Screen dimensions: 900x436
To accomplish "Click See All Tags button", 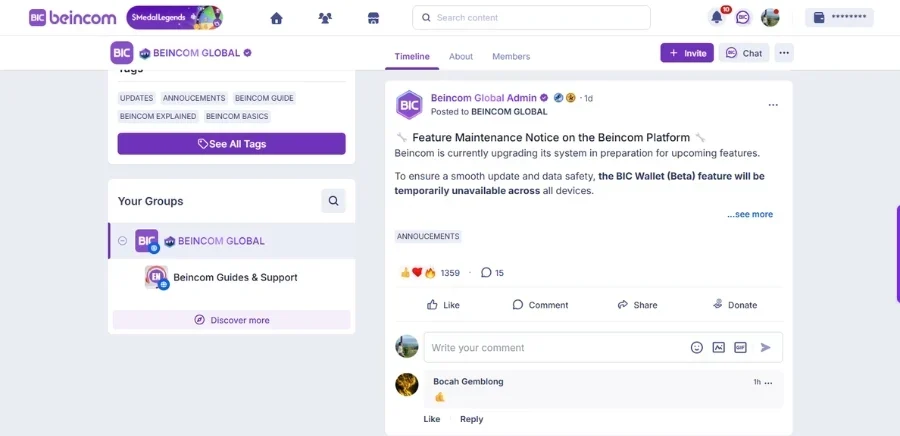I will [x=231, y=144].
